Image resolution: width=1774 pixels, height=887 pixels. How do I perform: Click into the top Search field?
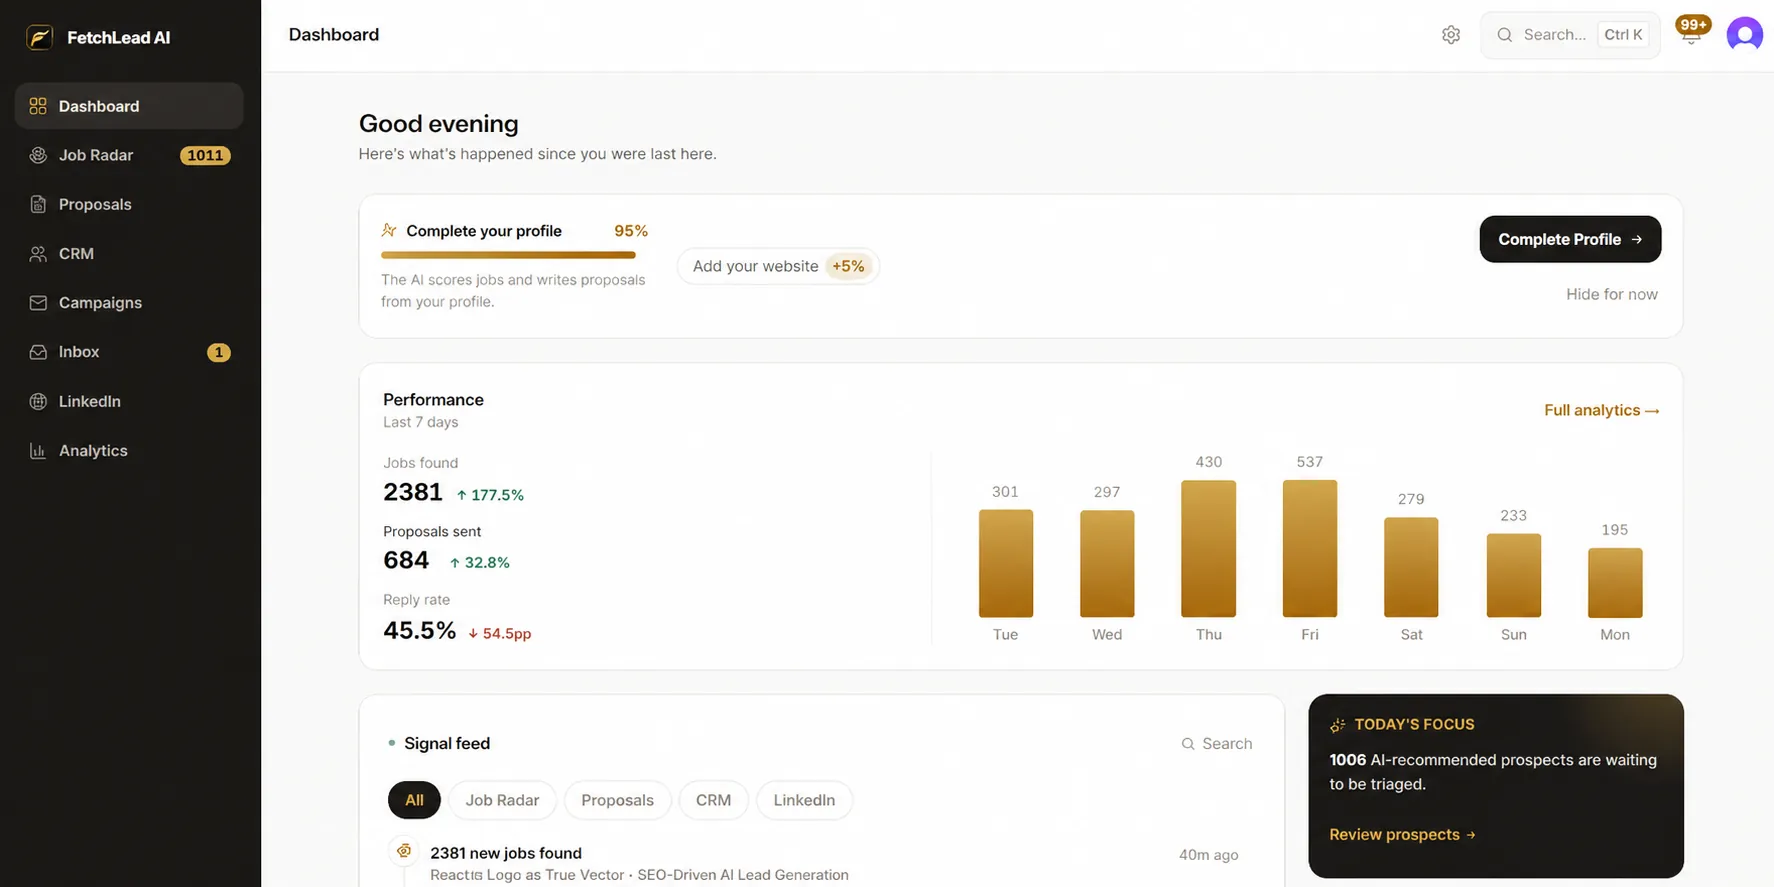click(x=1570, y=35)
